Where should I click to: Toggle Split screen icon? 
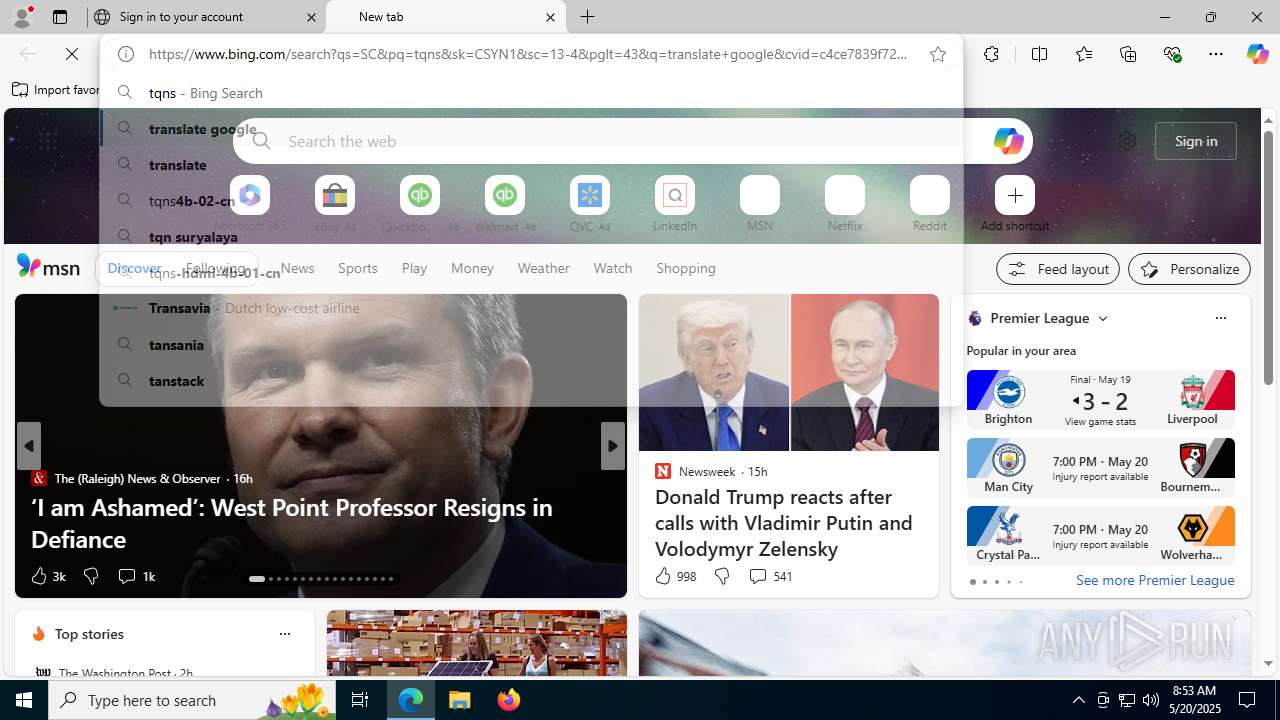(x=1040, y=54)
